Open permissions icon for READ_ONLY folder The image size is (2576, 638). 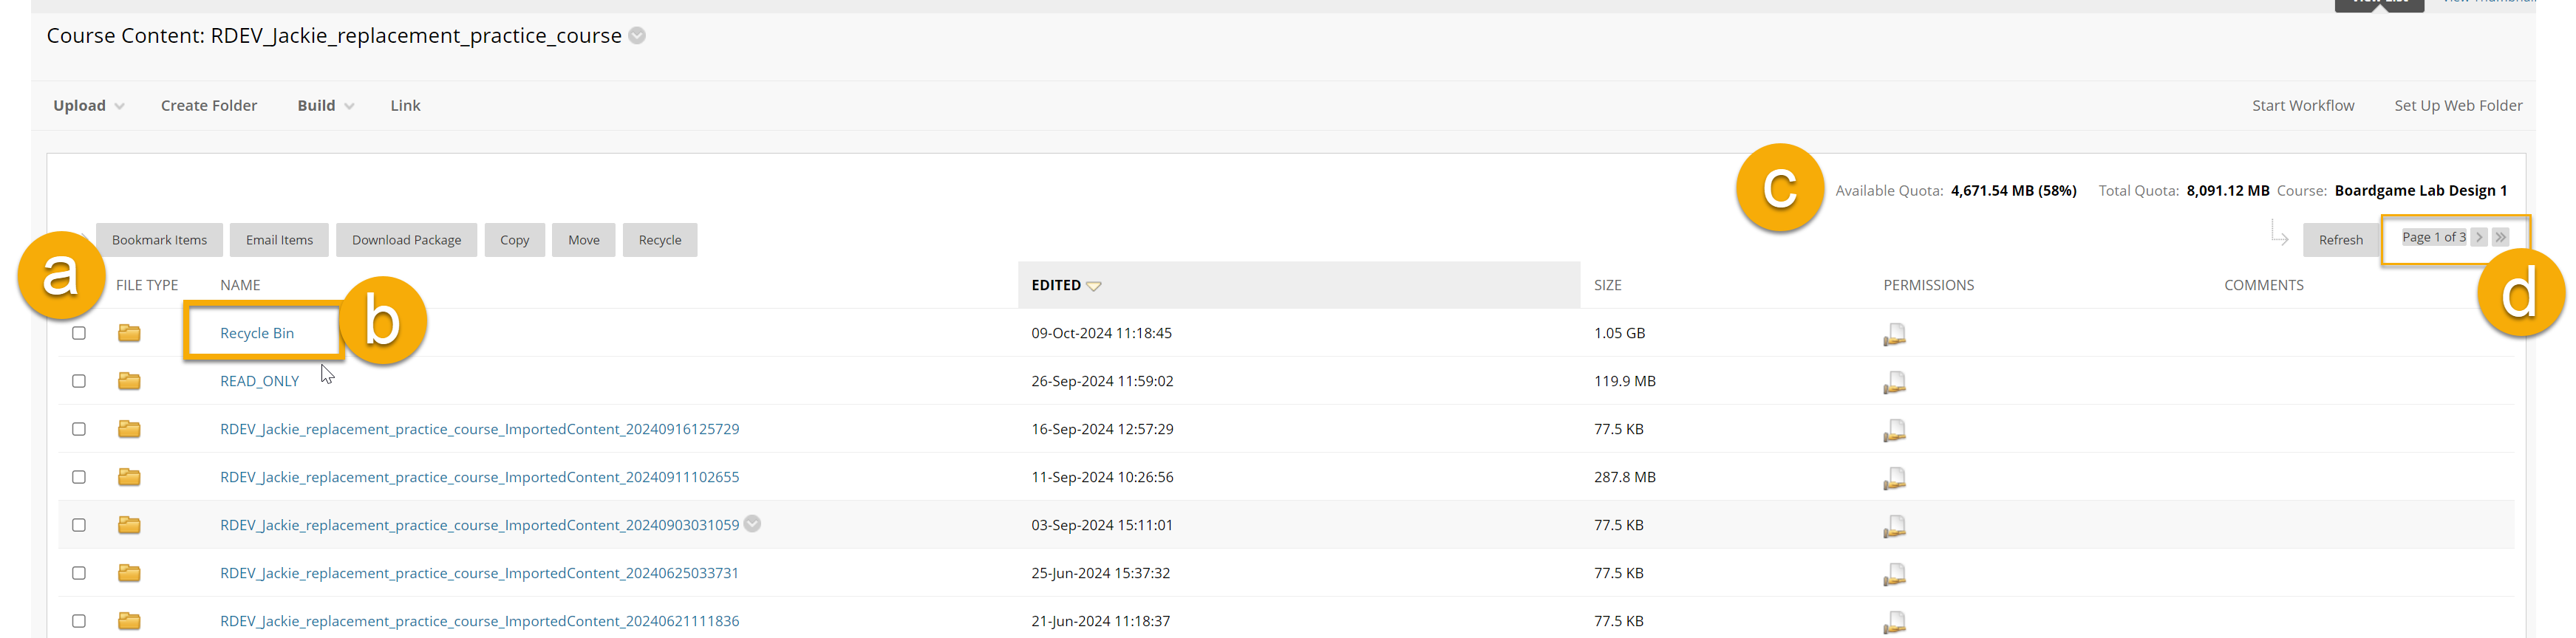1893,382
